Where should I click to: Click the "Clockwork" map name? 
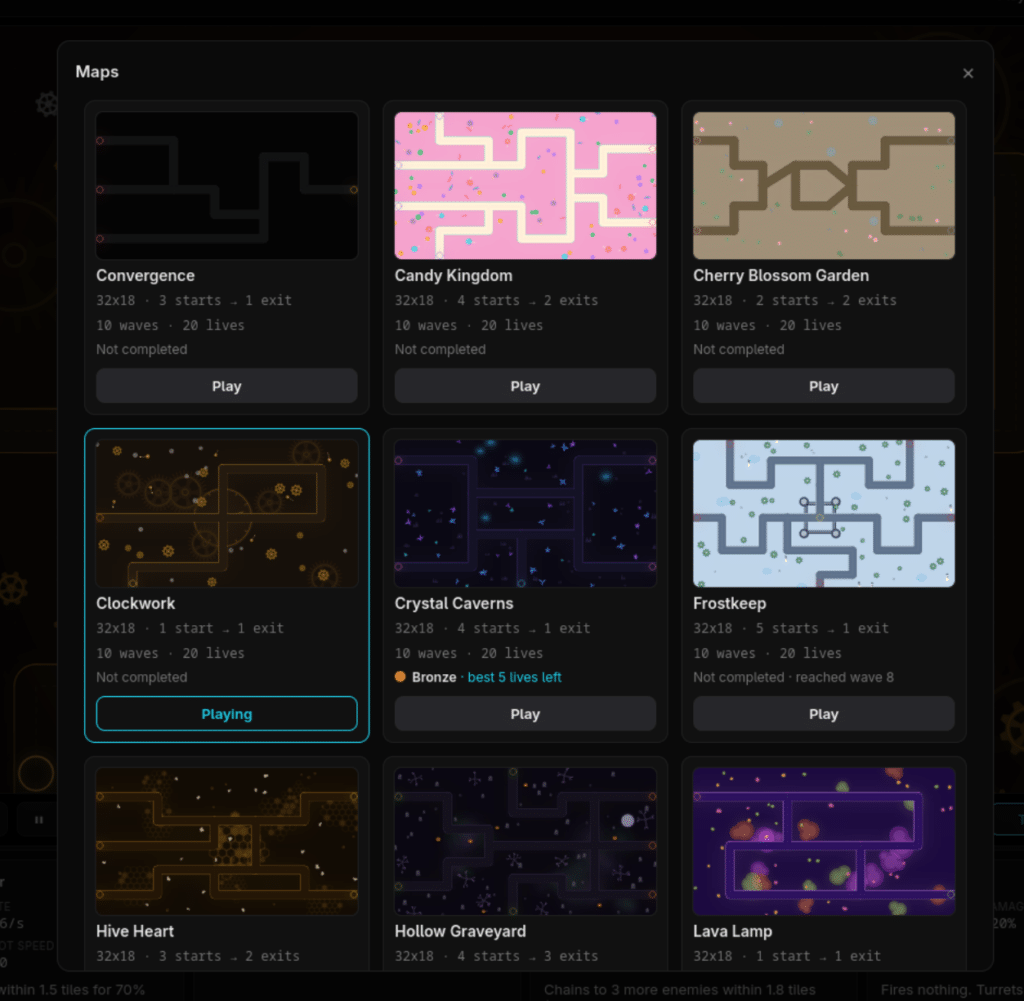[x=135, y=603]
